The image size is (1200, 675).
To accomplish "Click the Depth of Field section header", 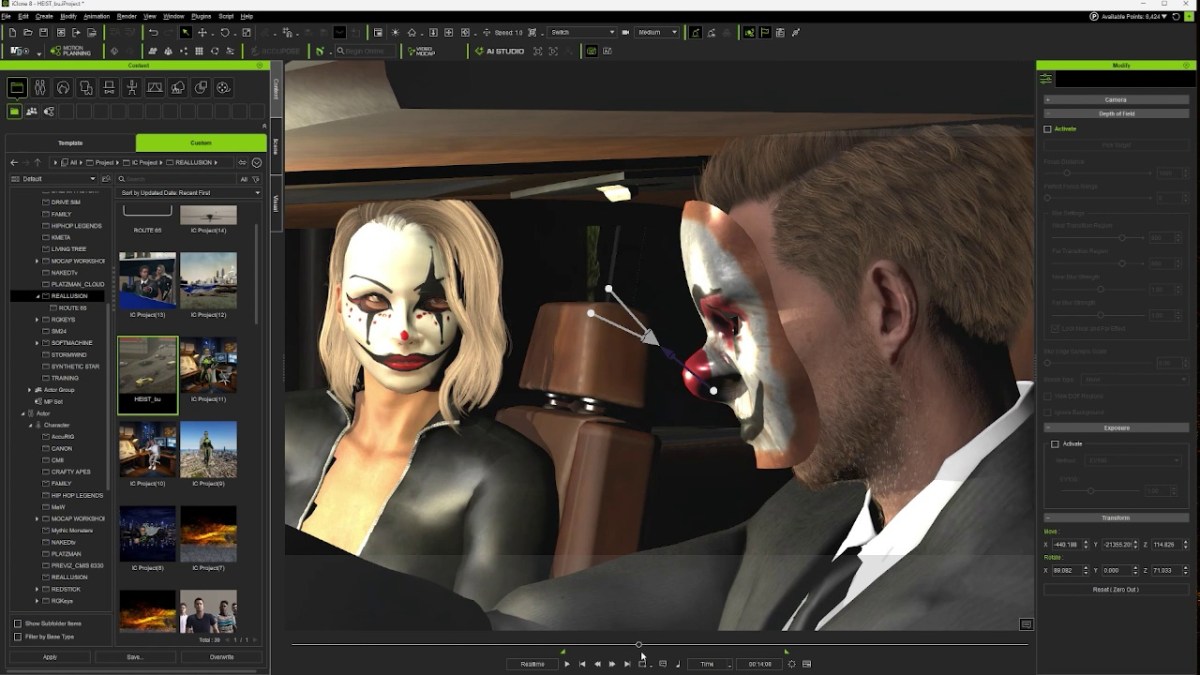I will tap(1116, 114).
